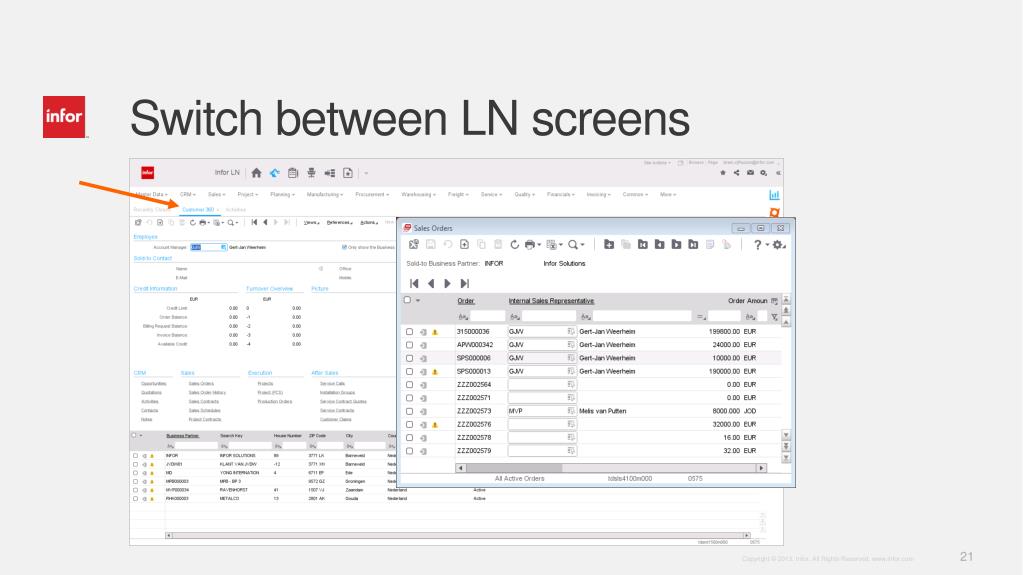Image resolution: width=1023 pixels, height=575 pixels.
Task: Open selection dropdown arrow beside Sales Orders header checkbox
Action: tap(418, 301)
